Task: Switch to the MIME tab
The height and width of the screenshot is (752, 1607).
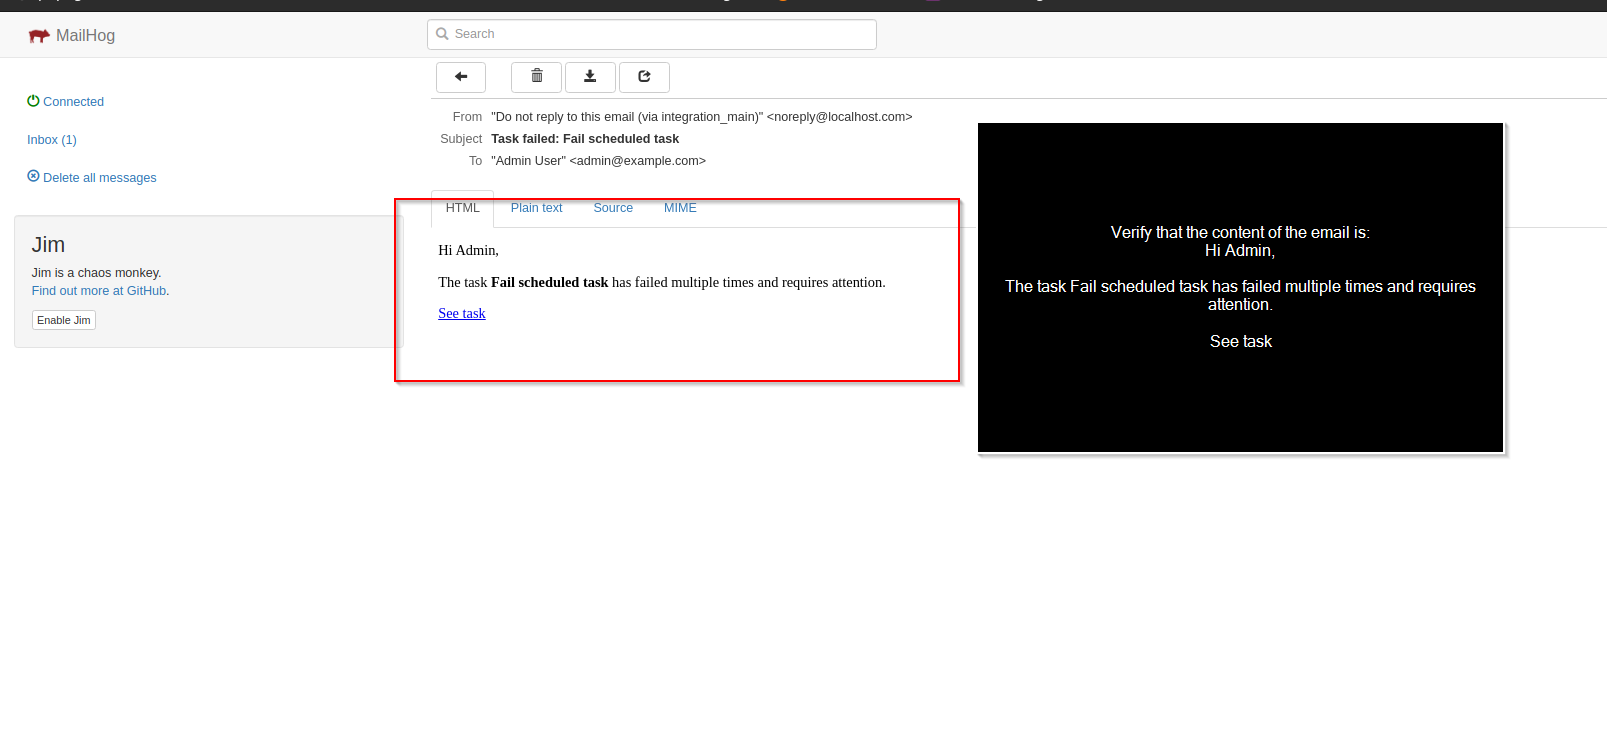Action: click(x=680, y=208)
